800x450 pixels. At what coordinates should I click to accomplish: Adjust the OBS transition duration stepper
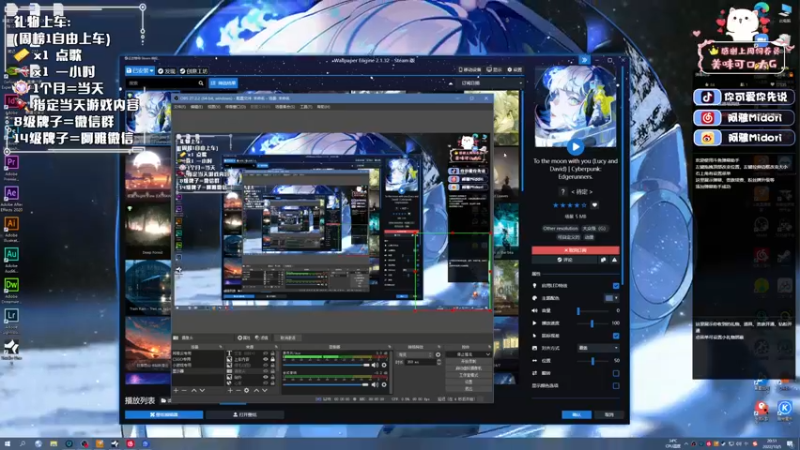439,362
